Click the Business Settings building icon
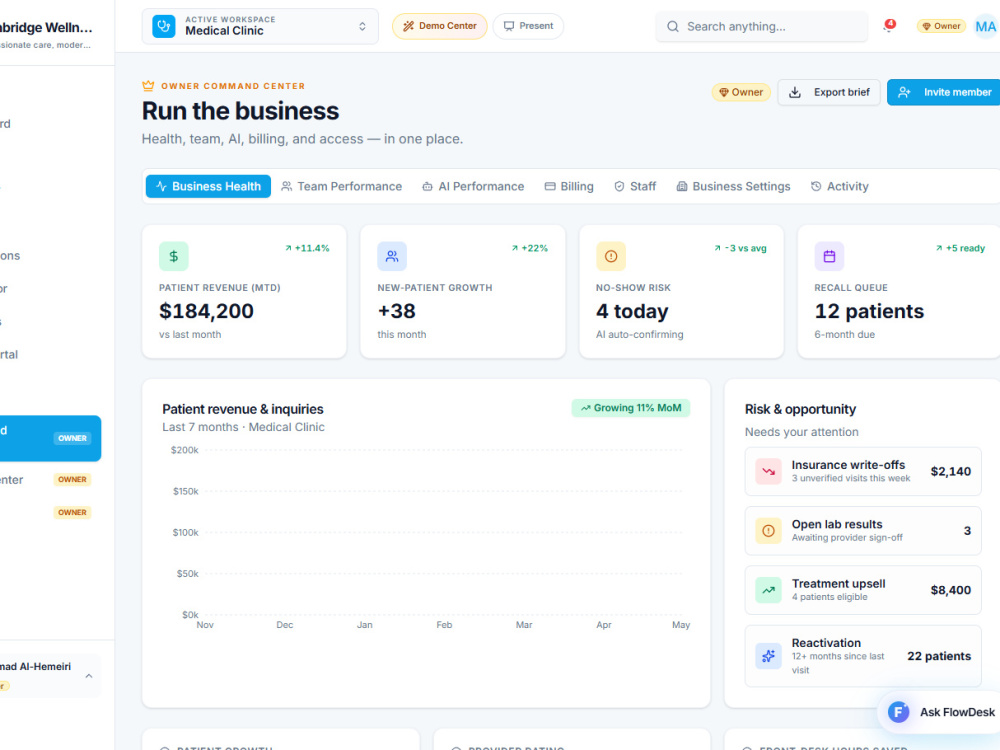 click(682, 186)
